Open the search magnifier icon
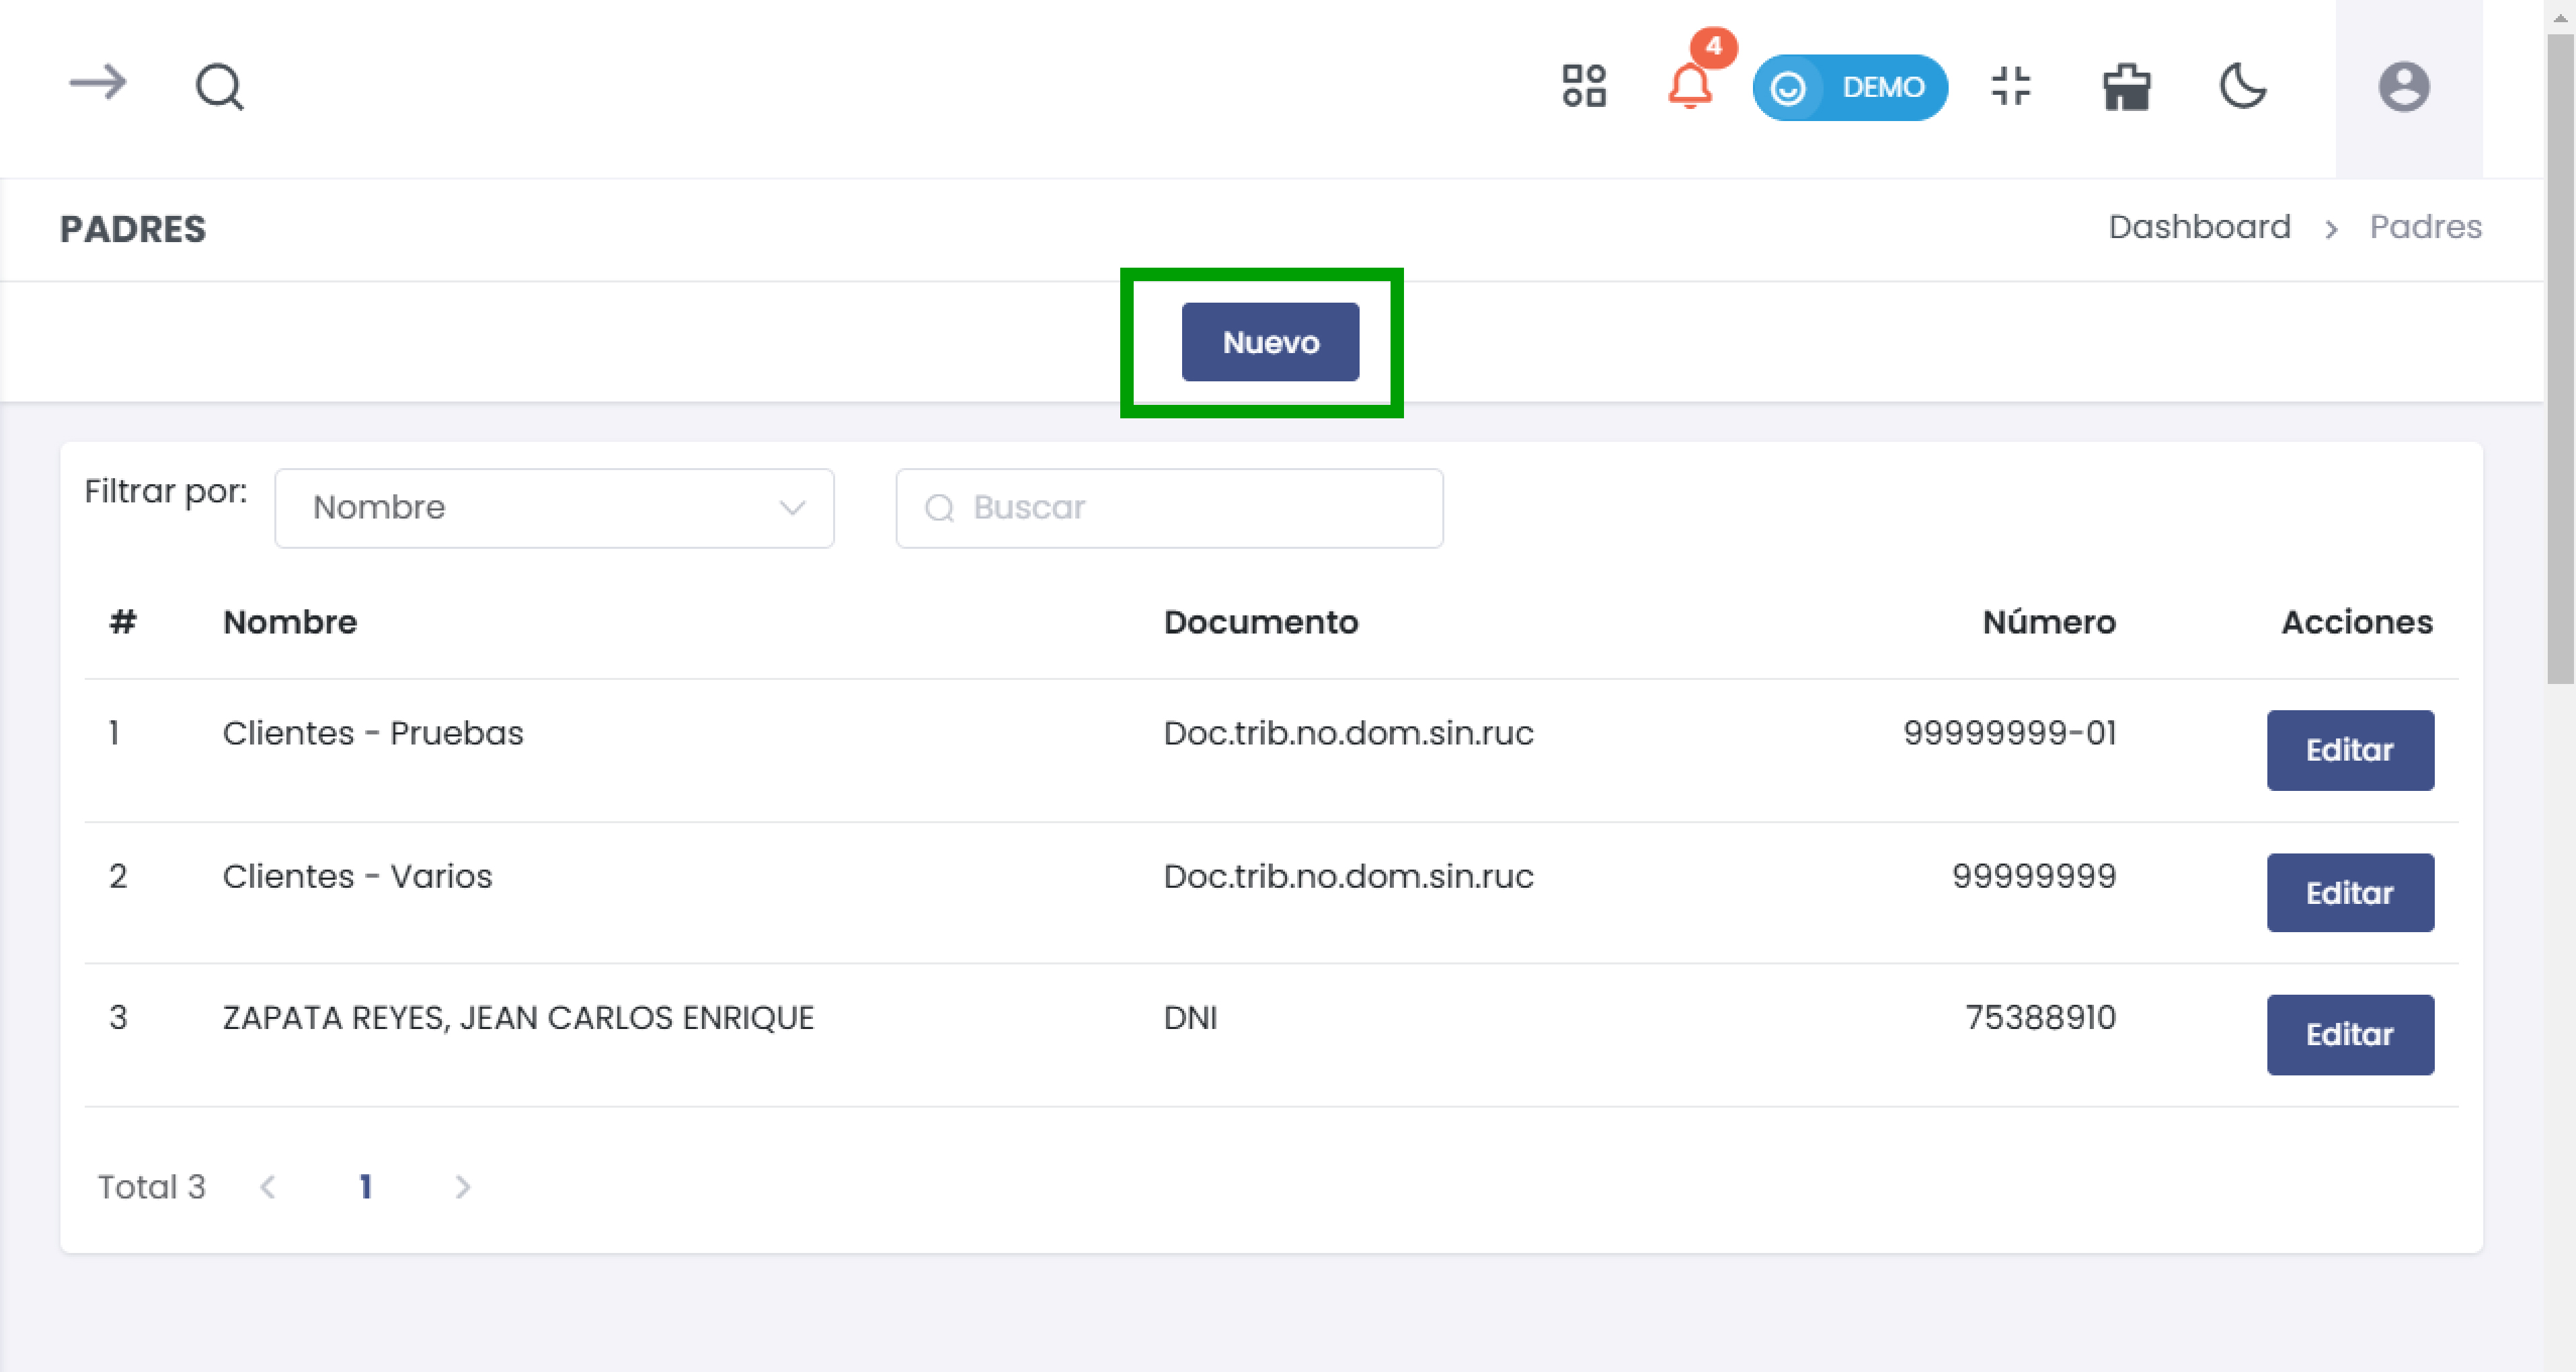The height and width of the screenshot is (1372, 2576). (x=219, y=86)
